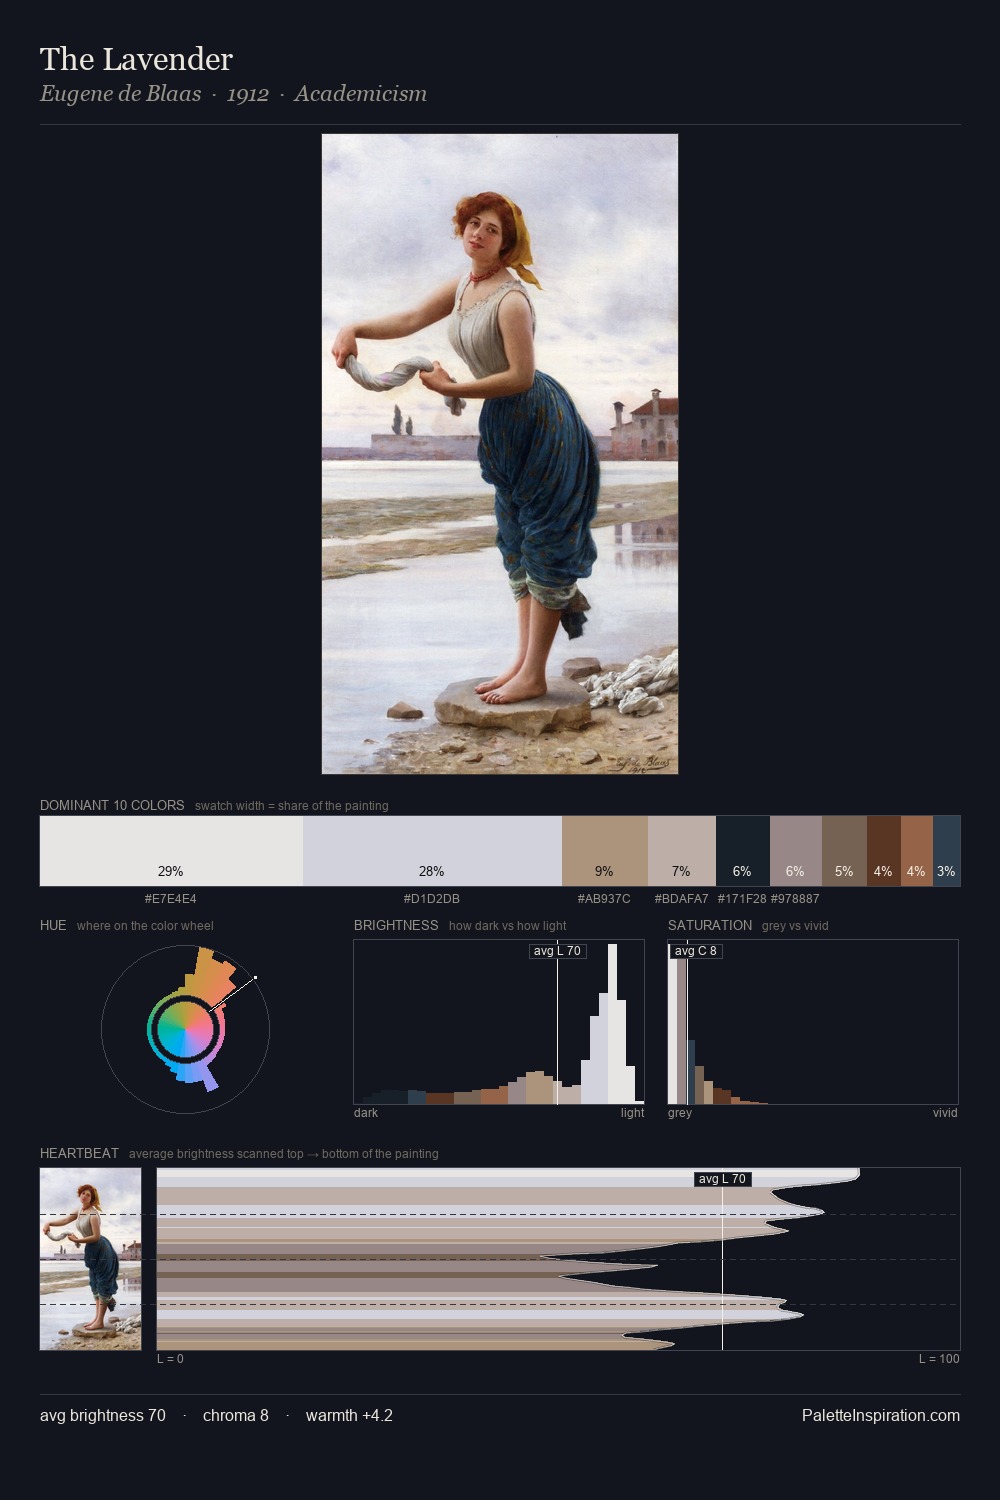
Task: Click the warmth +4.2 footer stat
Action: [349, 1415]
